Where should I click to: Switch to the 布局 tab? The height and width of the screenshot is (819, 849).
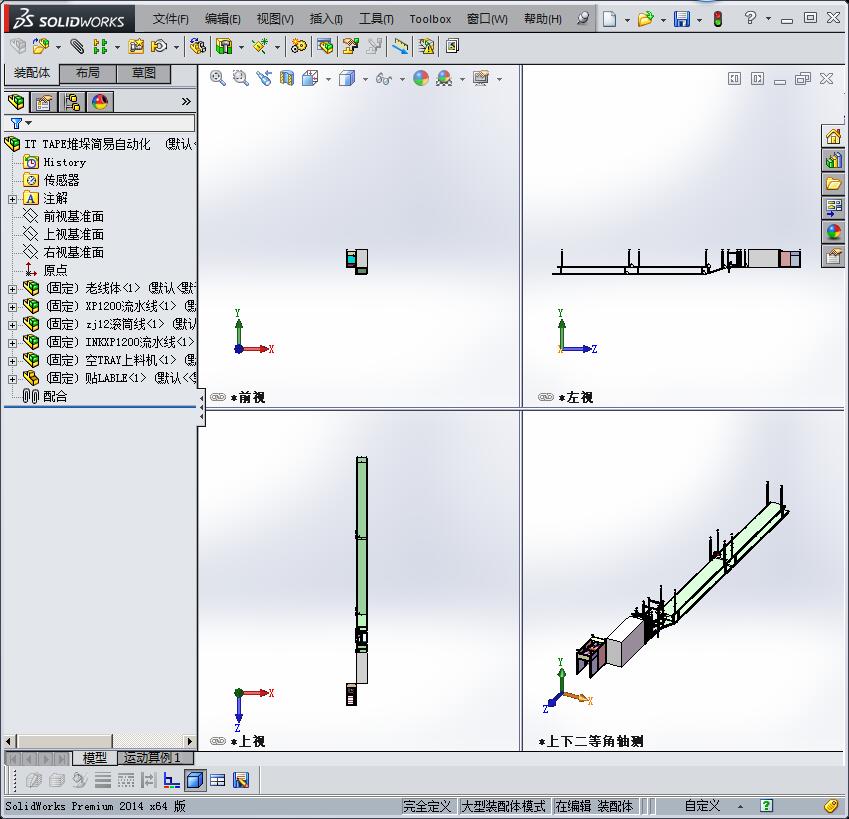tap(87, 73)
